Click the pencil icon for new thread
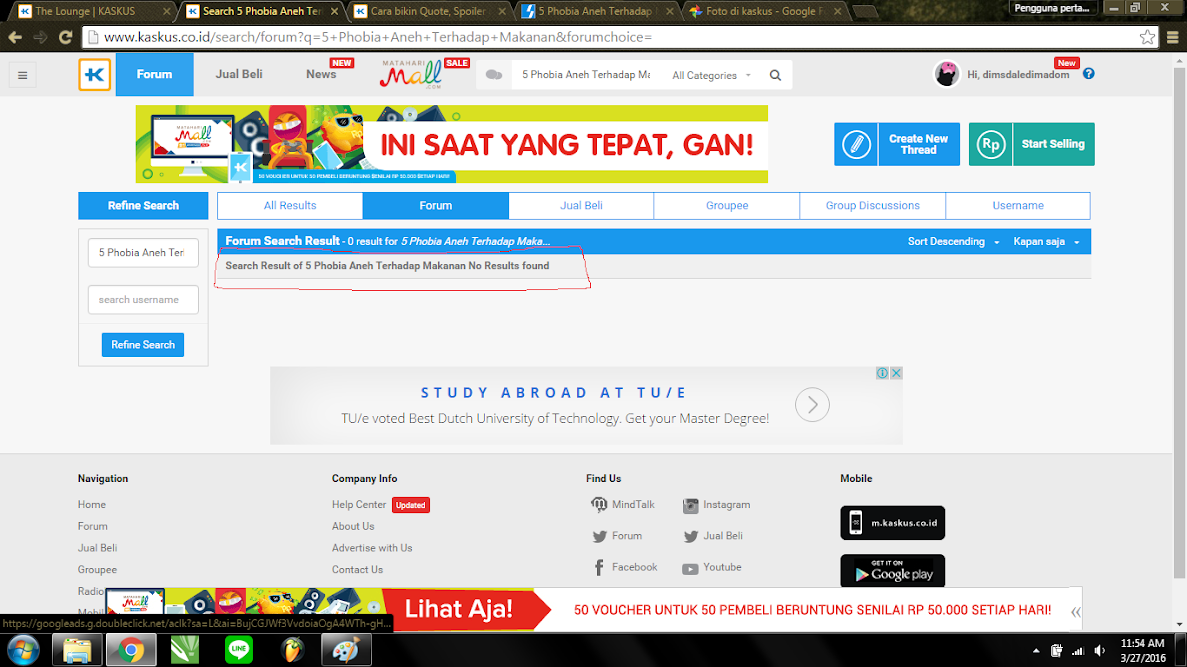This screenshot has width=1187, height=667. coord(856,144)
